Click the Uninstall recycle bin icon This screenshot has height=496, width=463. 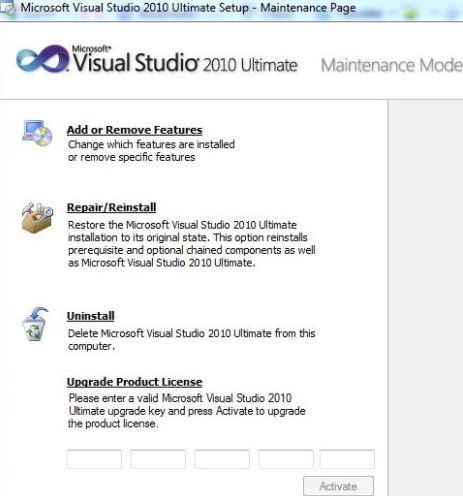click(x=35, y=324)
